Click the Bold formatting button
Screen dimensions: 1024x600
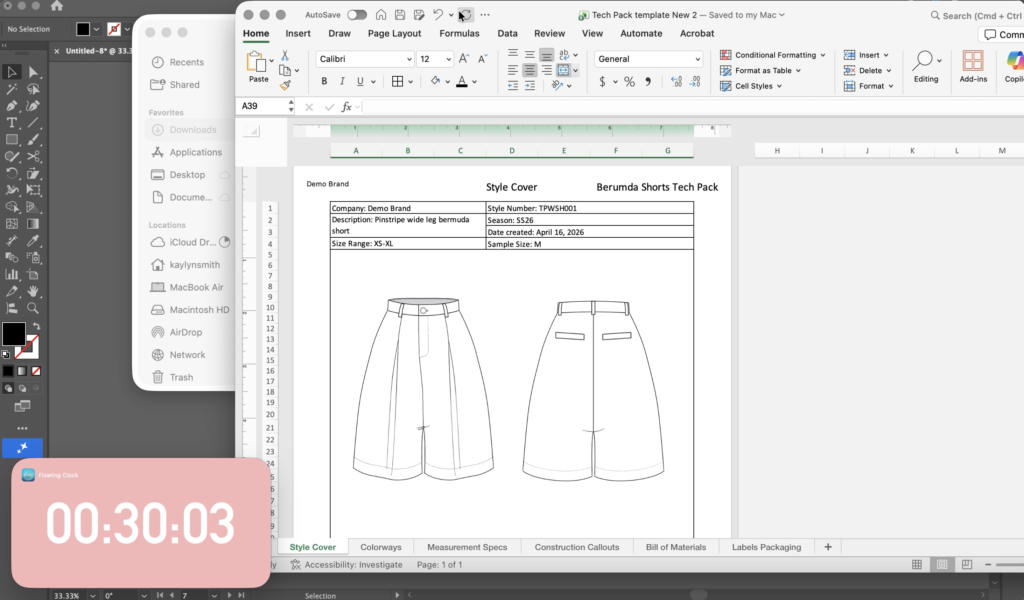[325, 82]
